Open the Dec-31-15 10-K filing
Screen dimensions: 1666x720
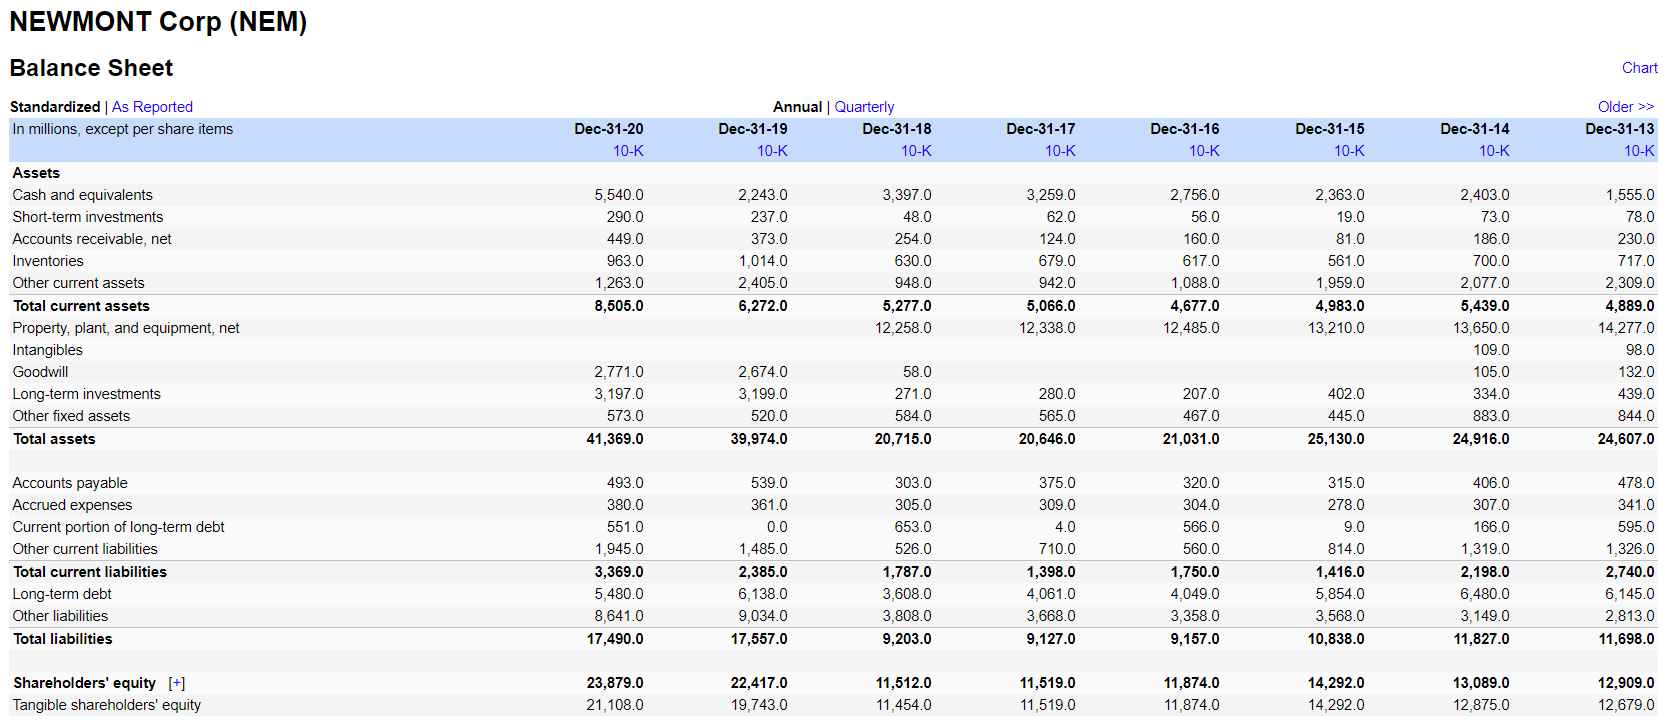1349,151
